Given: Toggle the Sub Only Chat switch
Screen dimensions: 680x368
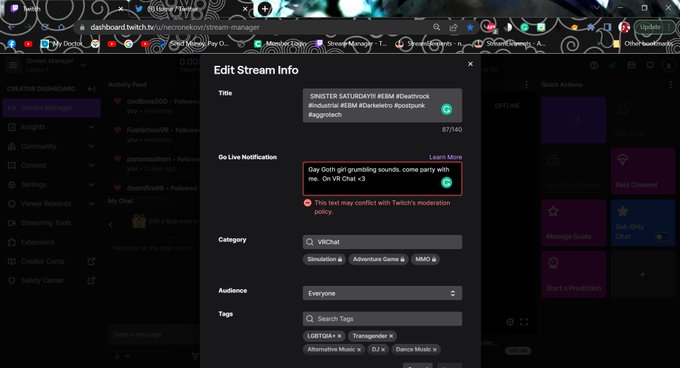Looking at the screenshot, I should (662, 237).
